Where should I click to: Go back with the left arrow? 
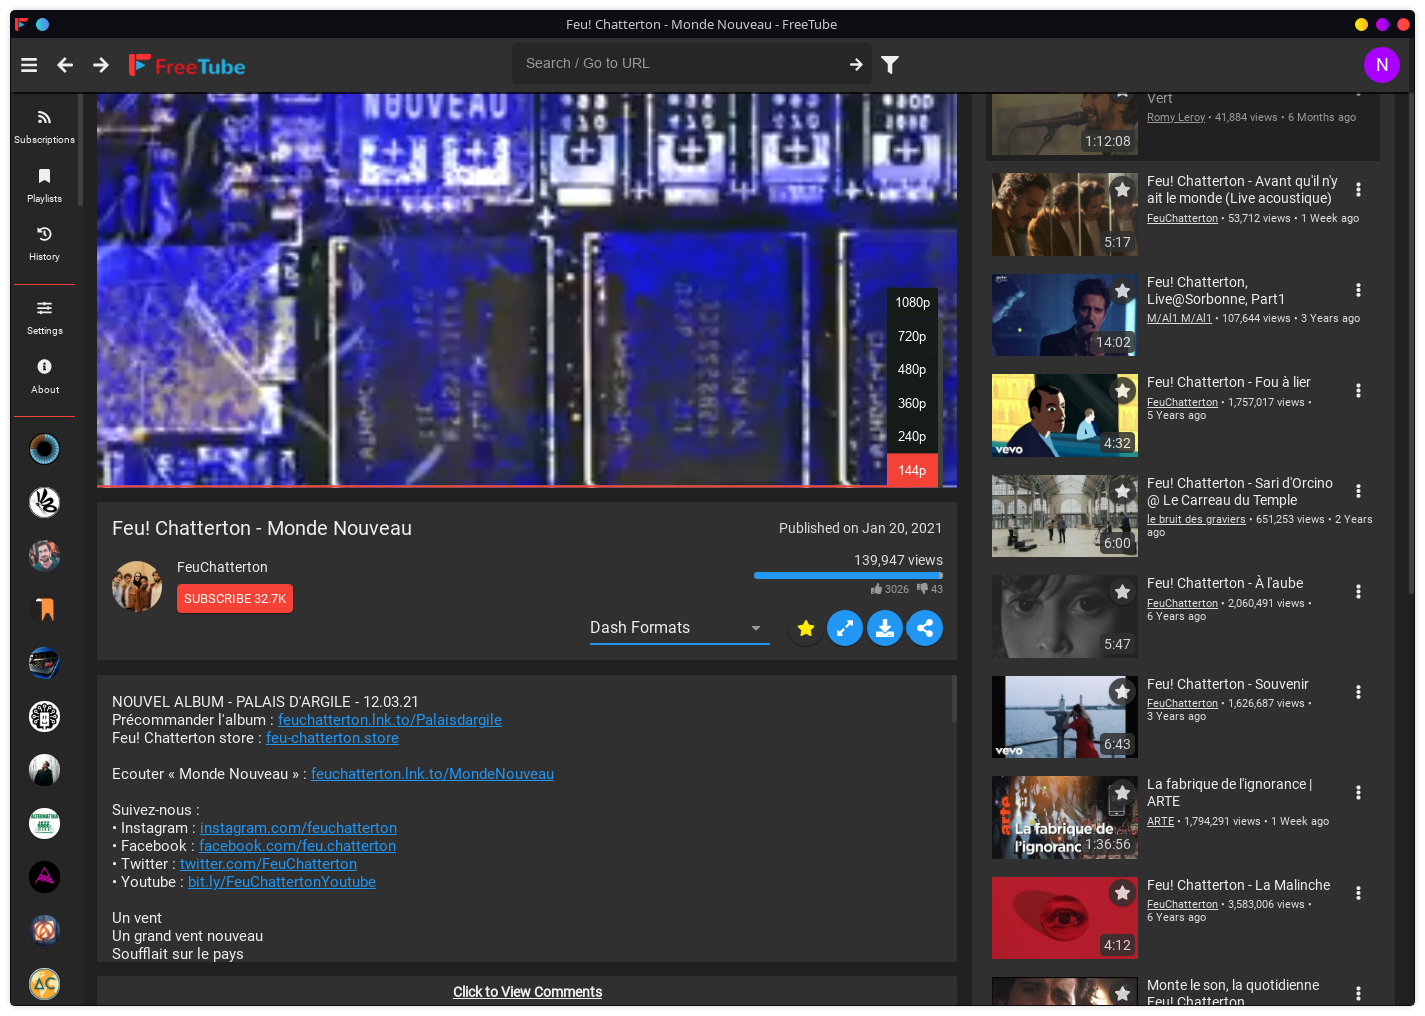pyautogui.click(x=65, y=65)
